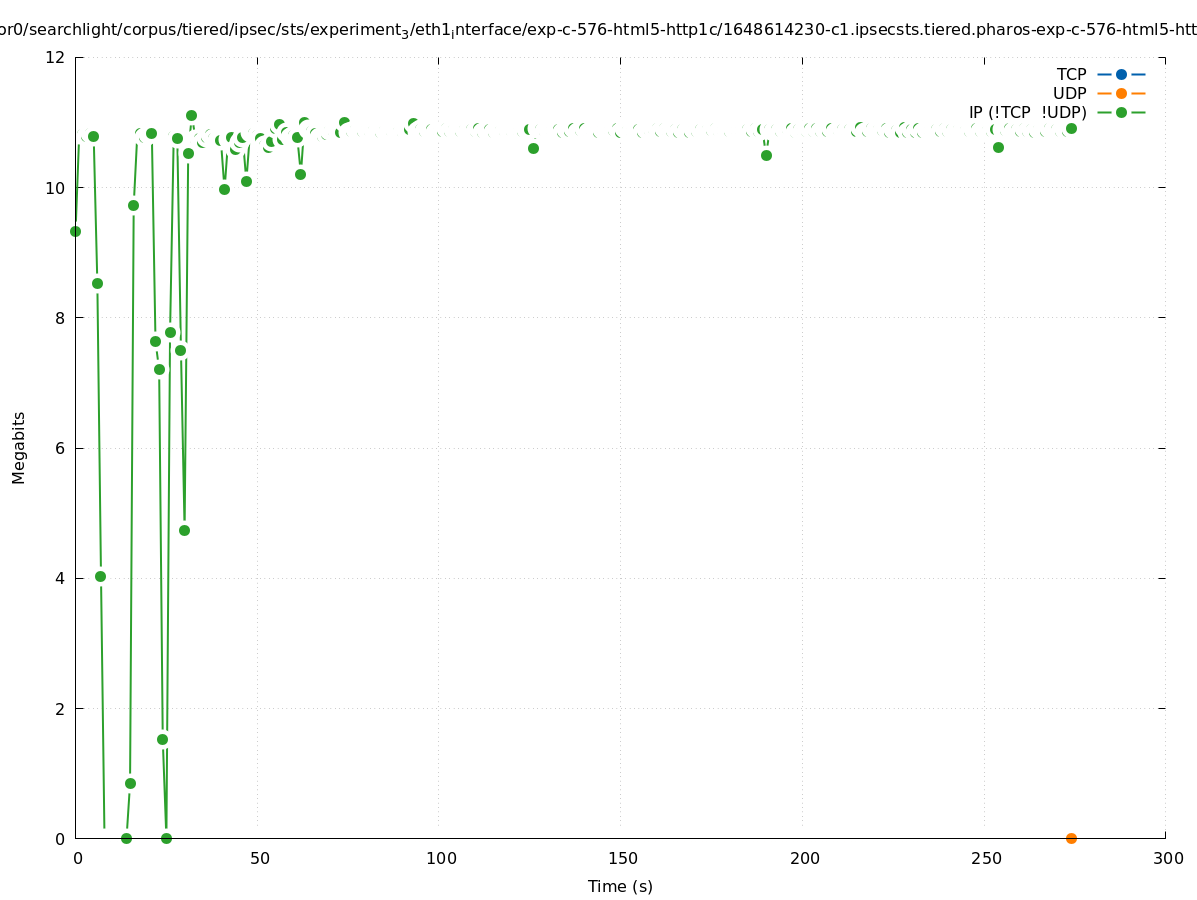Click the blue TCP legend marker
The height and width of the screenshot is (900, 1197).
1121,74
